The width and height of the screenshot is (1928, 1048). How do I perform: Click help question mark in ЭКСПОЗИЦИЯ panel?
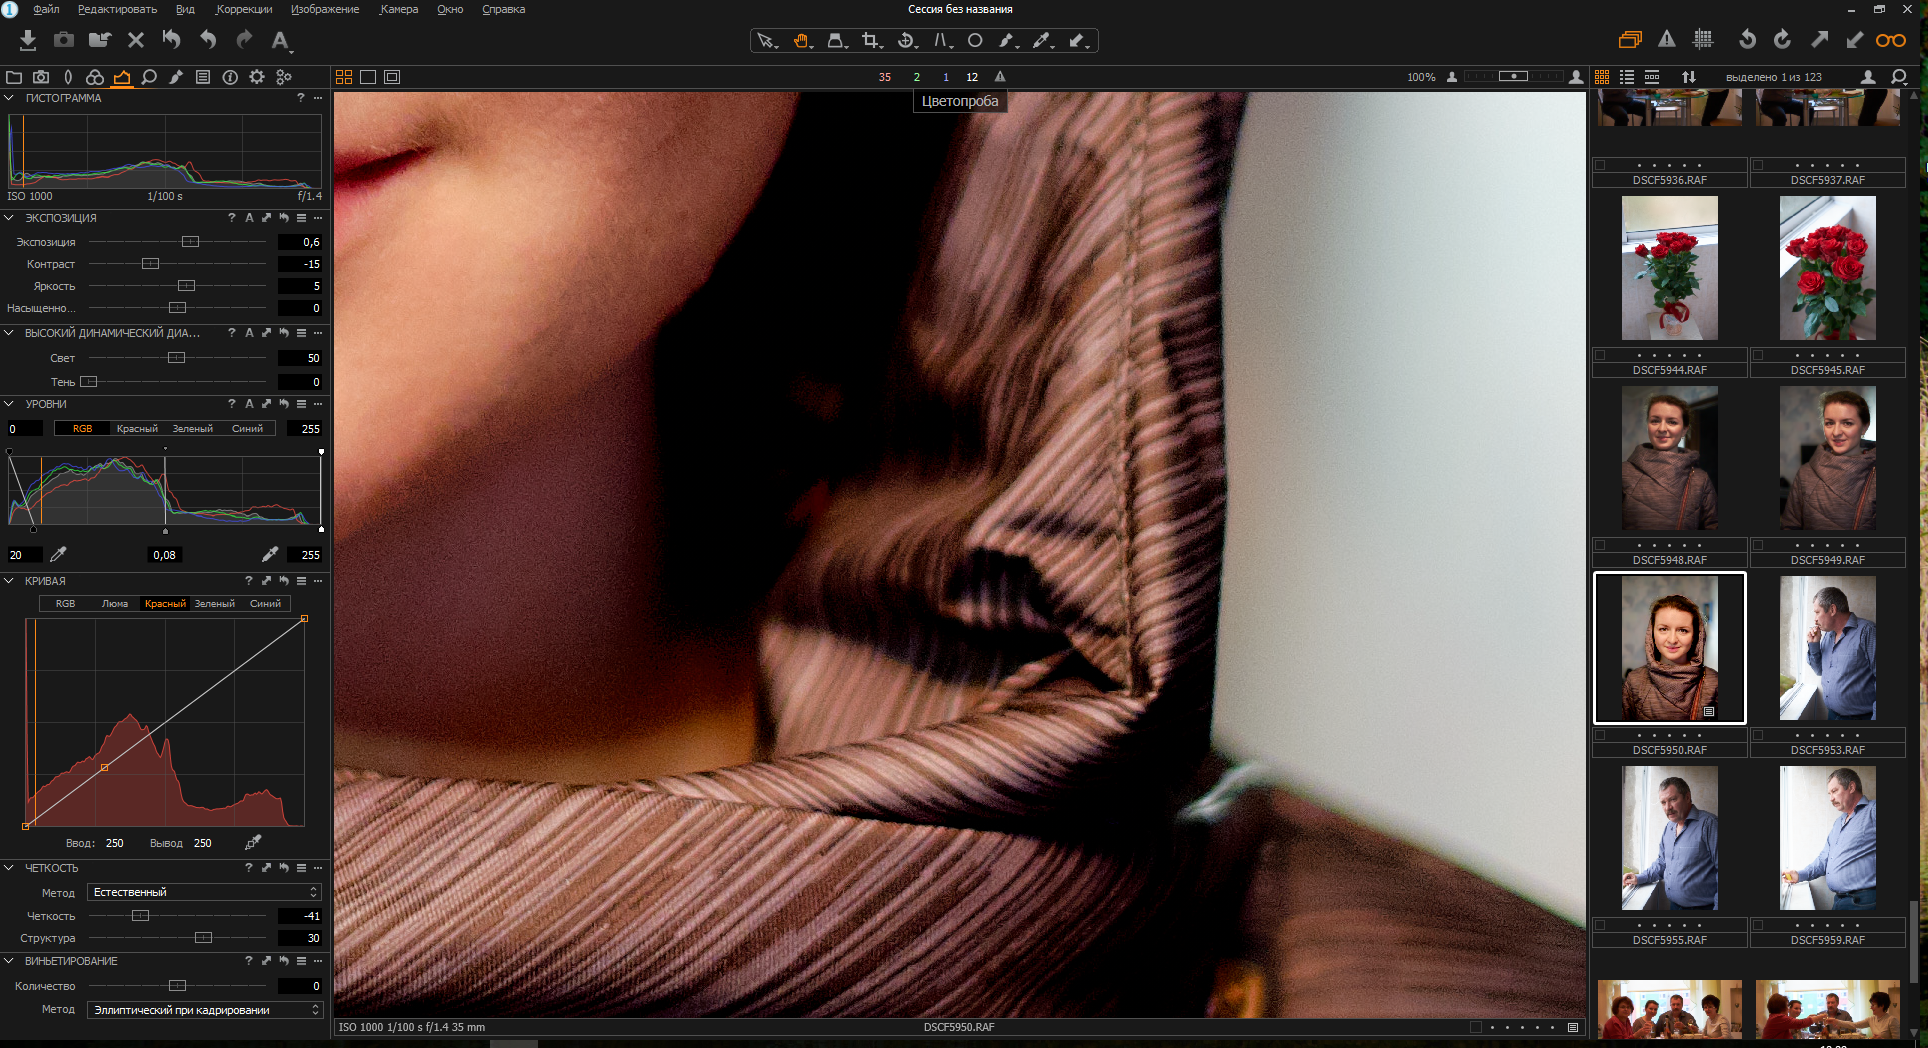click(231, 218)
